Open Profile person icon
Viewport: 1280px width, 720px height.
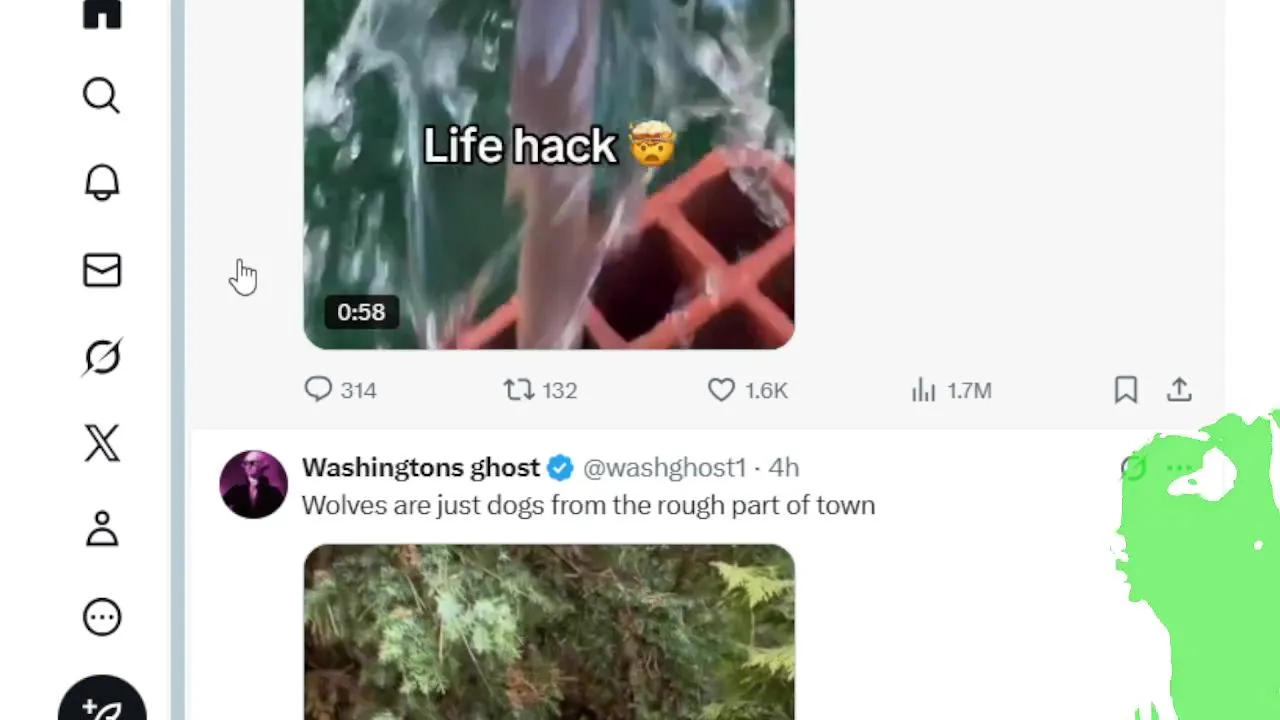pos(102,529)
